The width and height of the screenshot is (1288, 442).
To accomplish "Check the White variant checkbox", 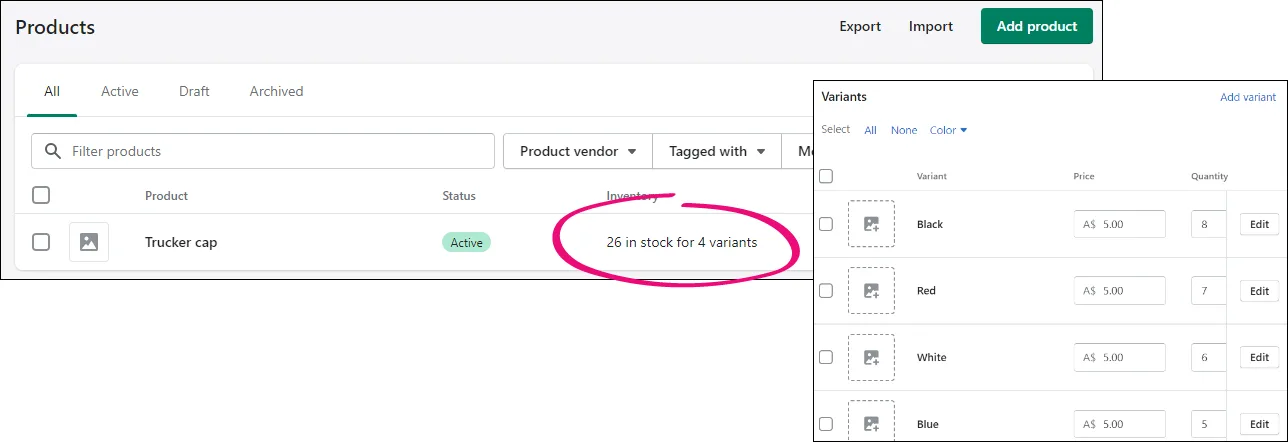I will coord(826,357).
